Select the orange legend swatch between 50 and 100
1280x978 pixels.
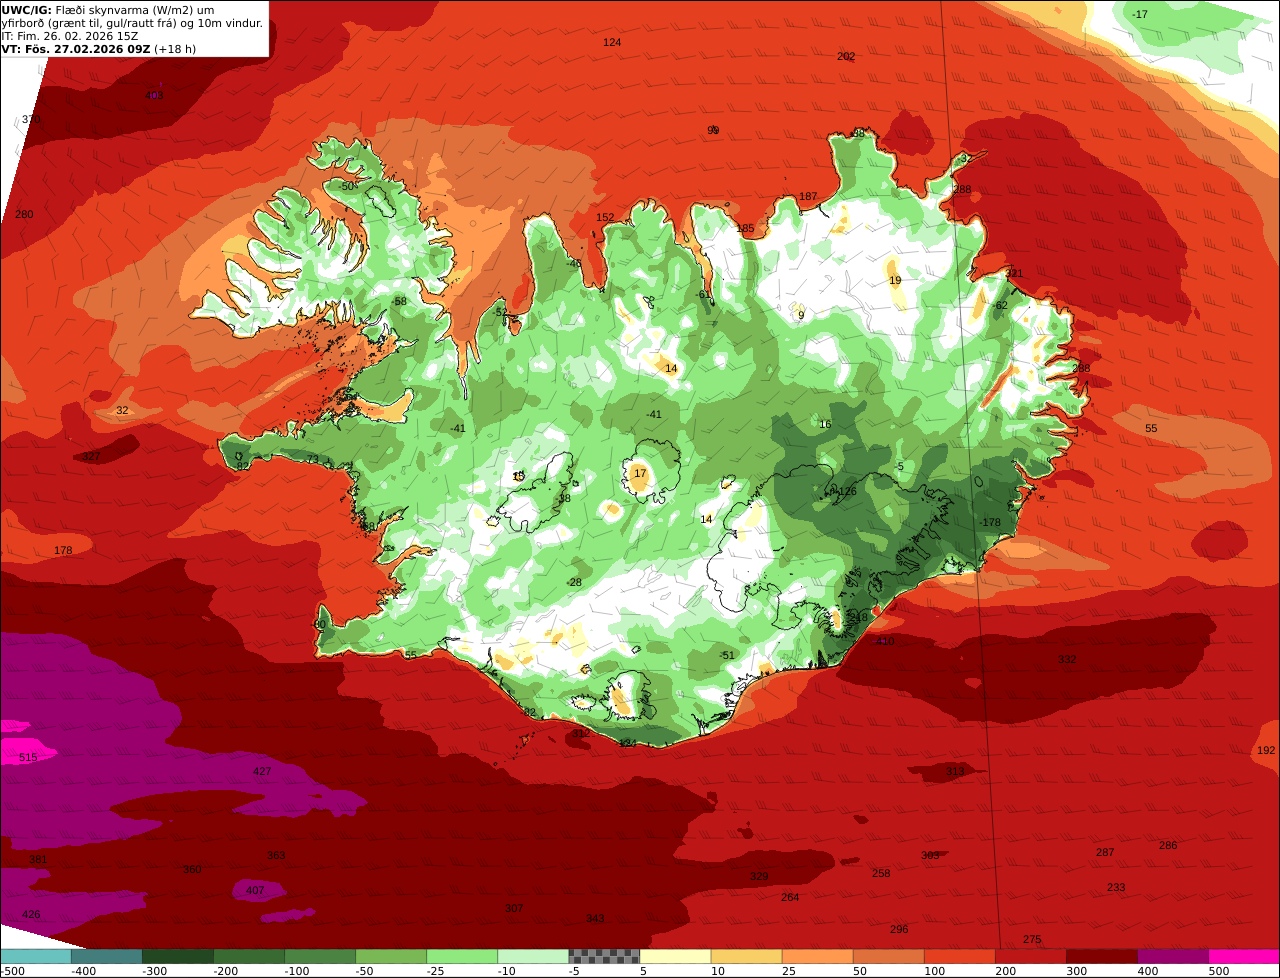pyautogui.click(x=889, y=956)
